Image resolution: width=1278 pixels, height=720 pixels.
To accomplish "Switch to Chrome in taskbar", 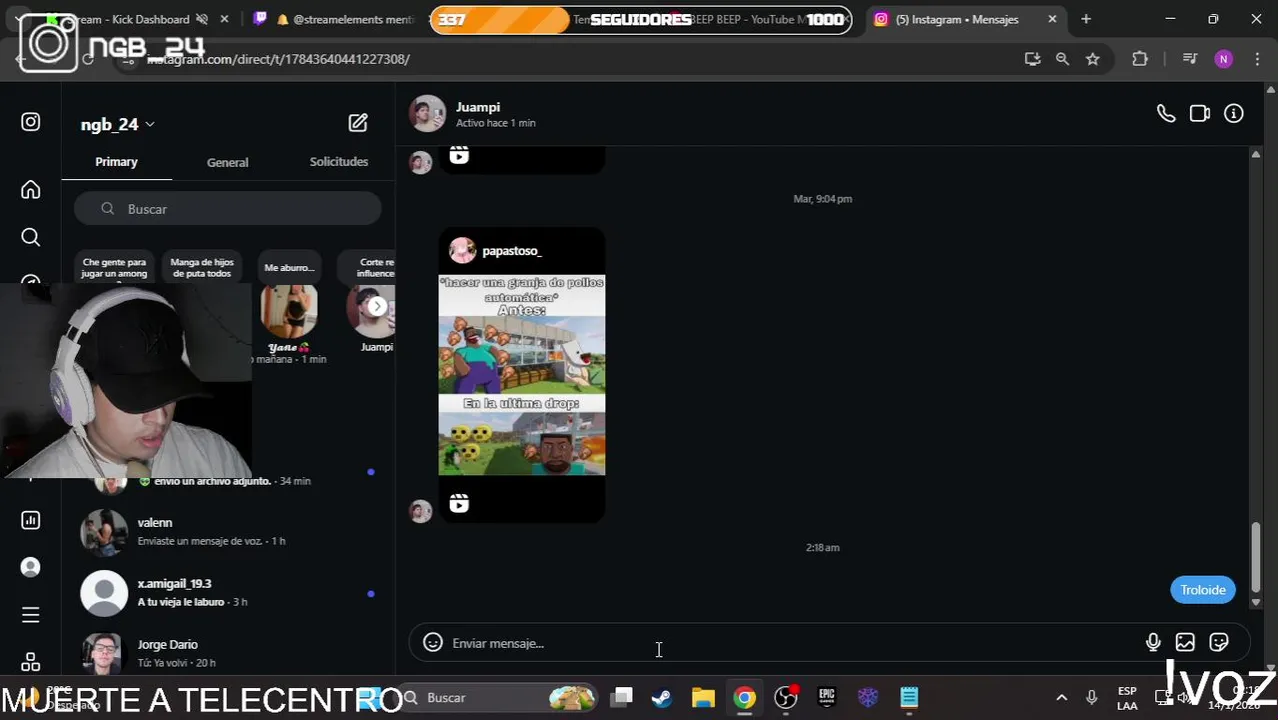I will click(x=744, y=697).
